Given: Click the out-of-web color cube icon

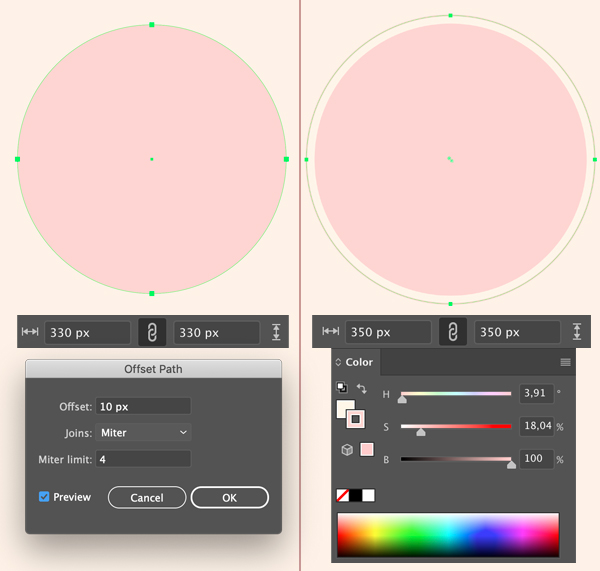Looking at the screenshot, I should pyautogui.click(x=347, y=450).
